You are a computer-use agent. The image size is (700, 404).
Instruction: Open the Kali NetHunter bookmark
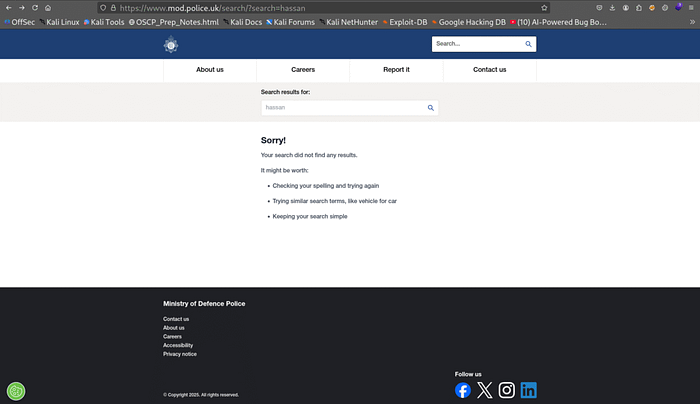349,22
